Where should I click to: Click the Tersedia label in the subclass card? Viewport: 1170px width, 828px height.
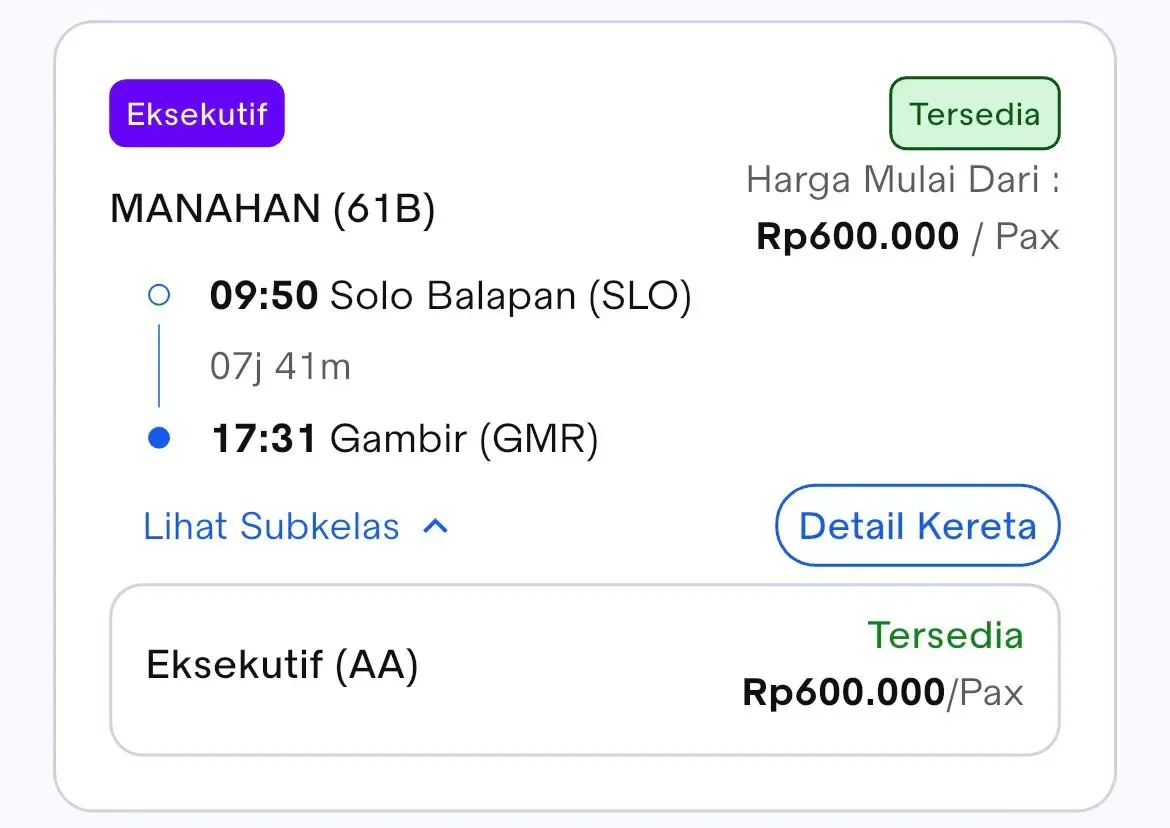[945, 636]
